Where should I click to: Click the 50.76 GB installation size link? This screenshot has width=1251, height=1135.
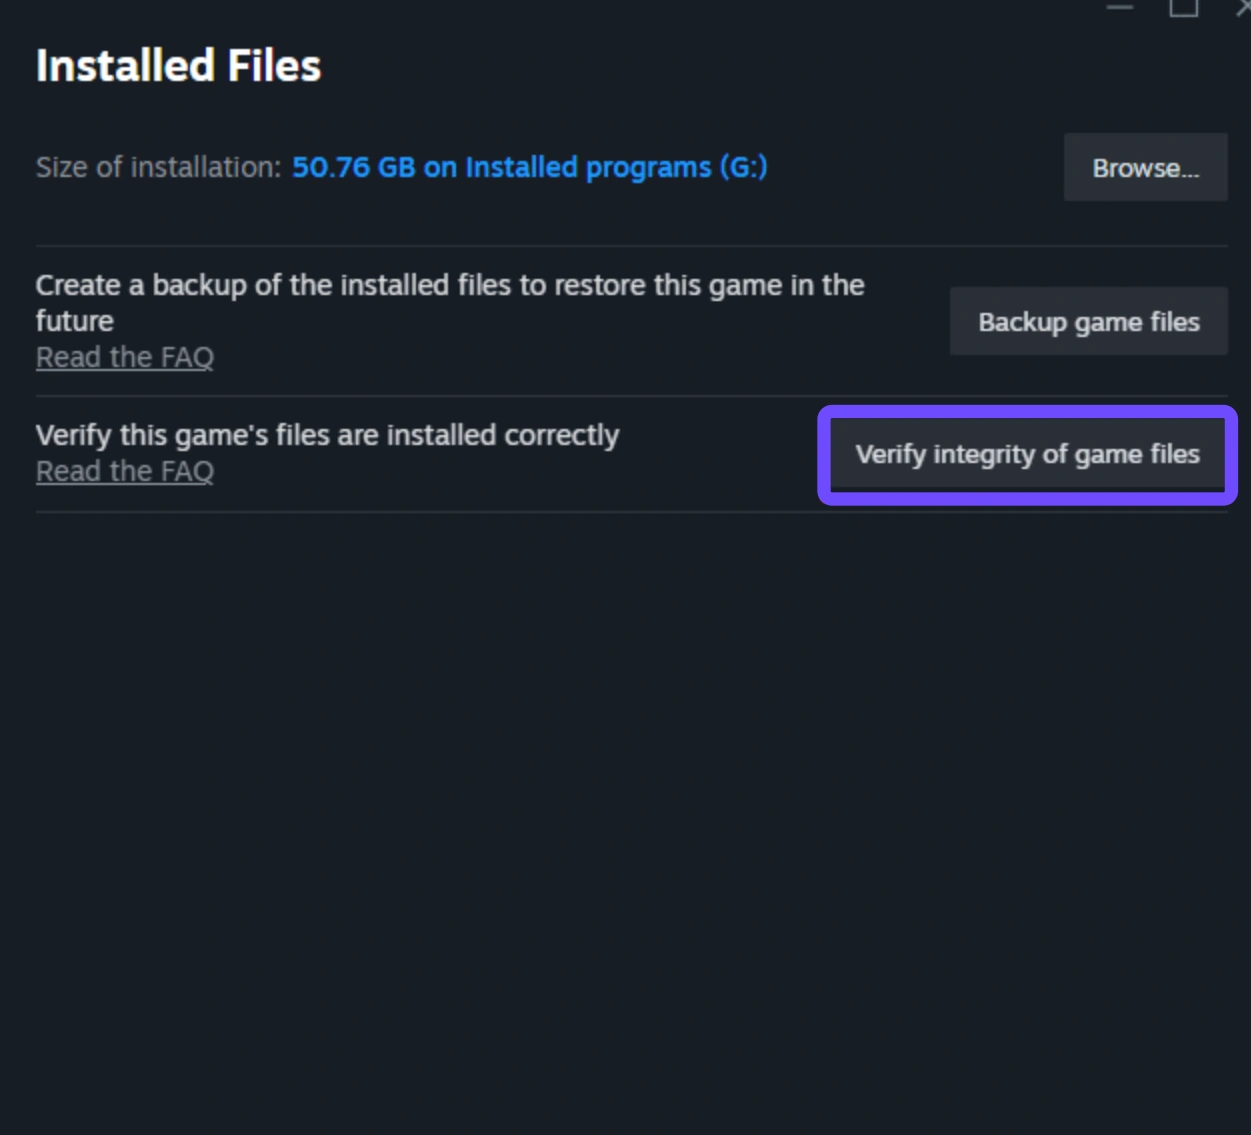(x=352, y=167)
